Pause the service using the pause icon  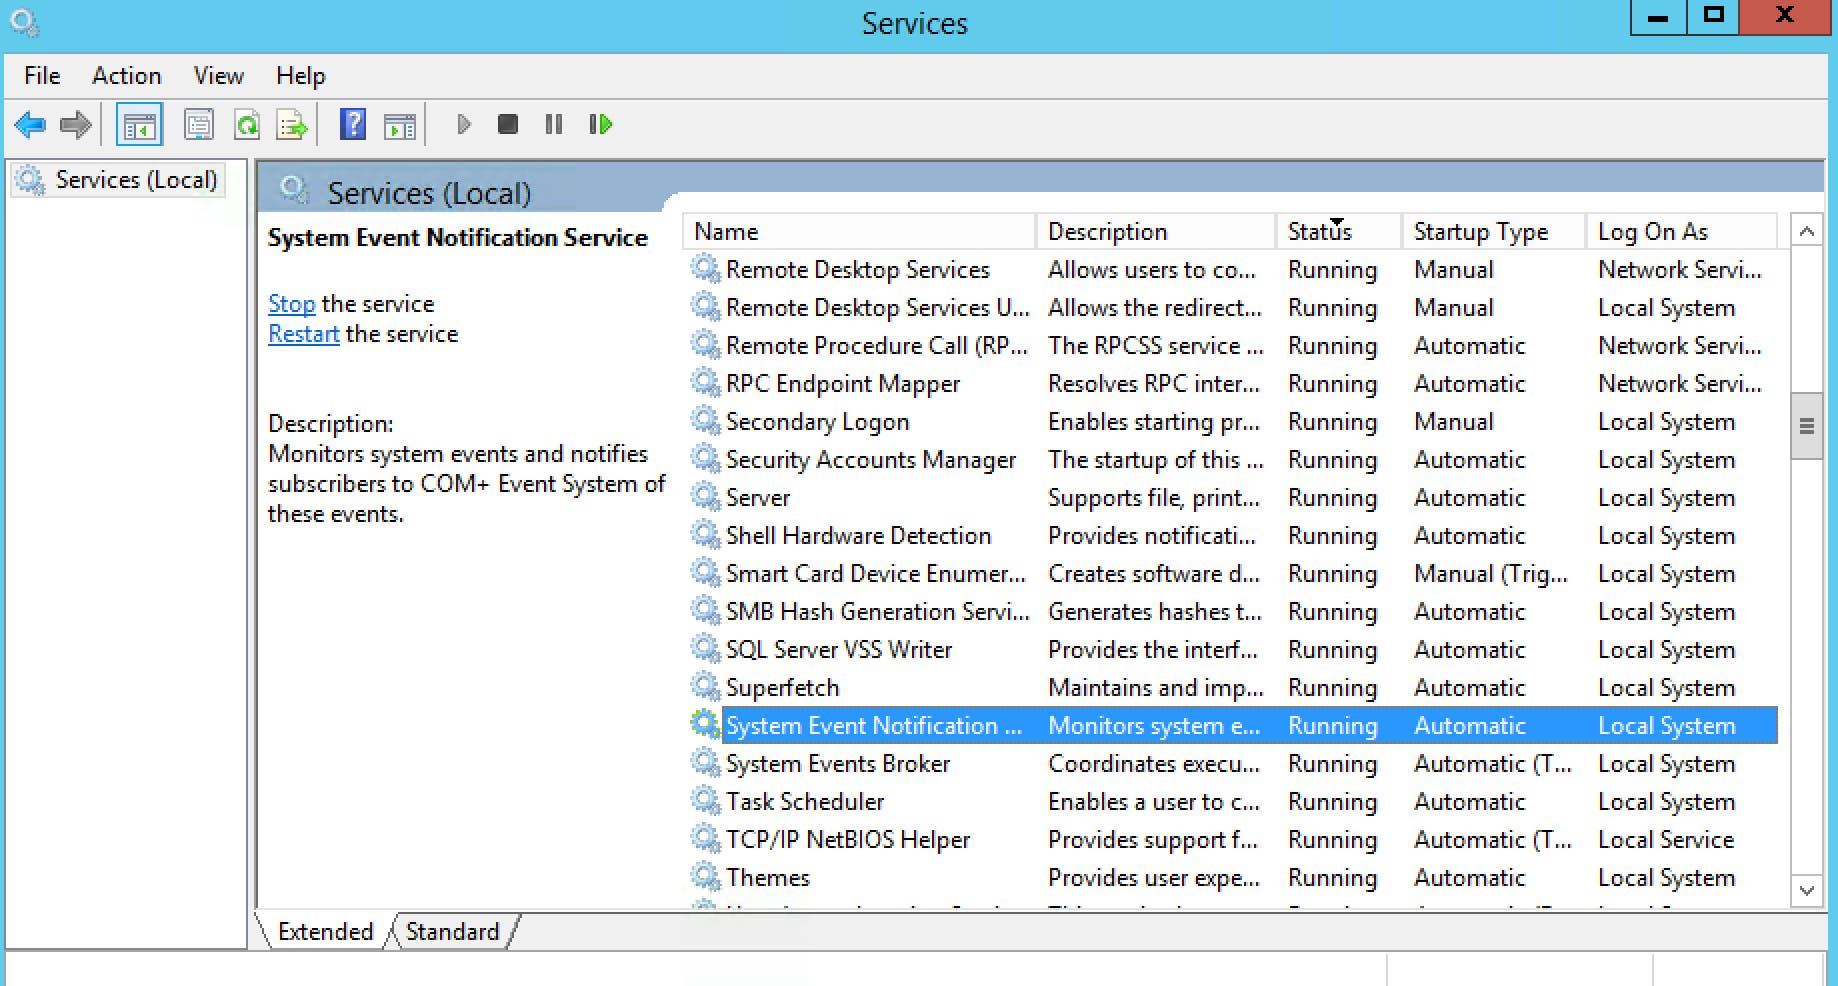tap(553, 124)
